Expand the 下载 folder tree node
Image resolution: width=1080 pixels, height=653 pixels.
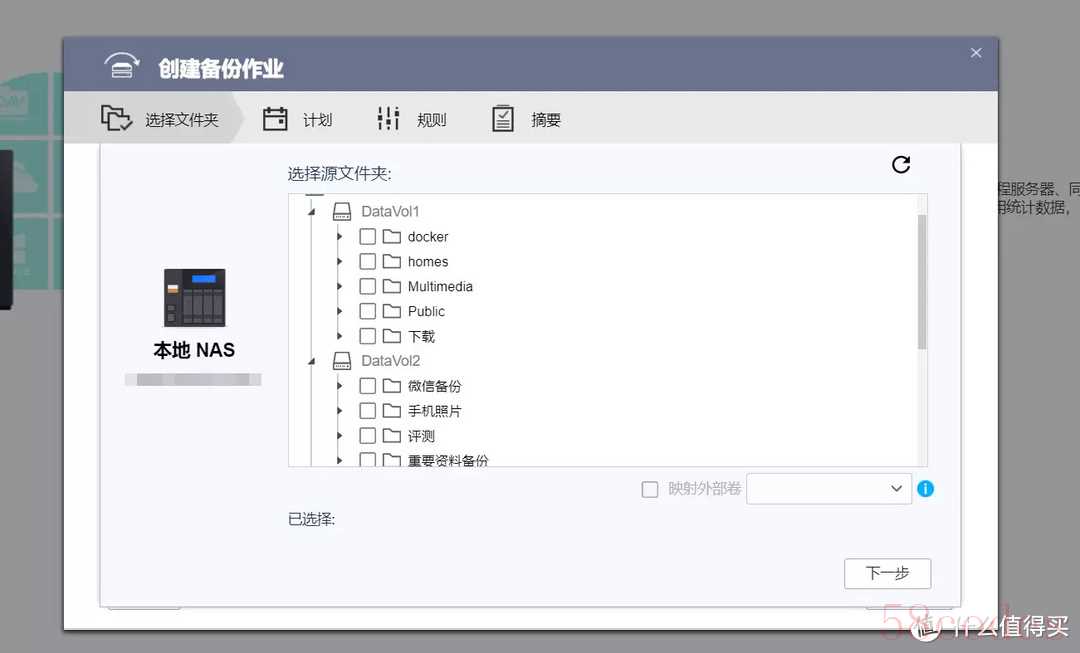point(340,336)
